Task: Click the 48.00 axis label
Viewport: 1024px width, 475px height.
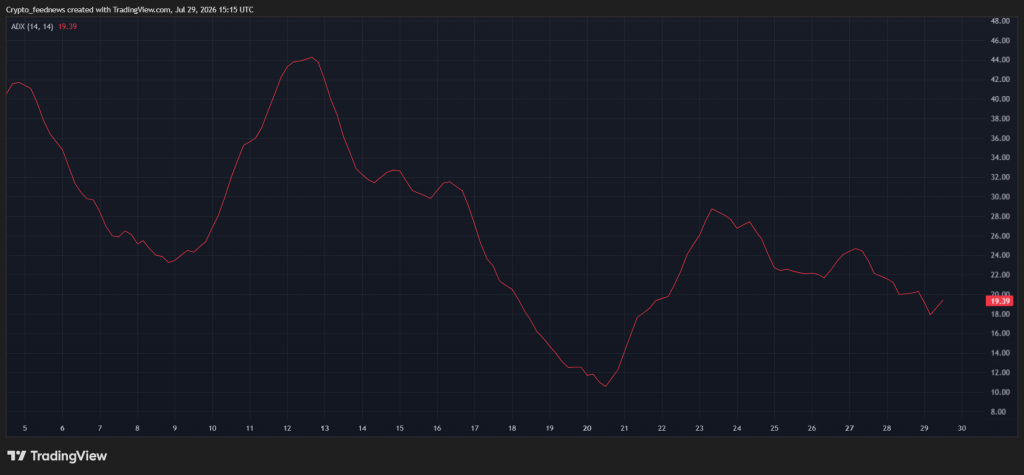Action: pyautogui.click(x=1001, y=21)
